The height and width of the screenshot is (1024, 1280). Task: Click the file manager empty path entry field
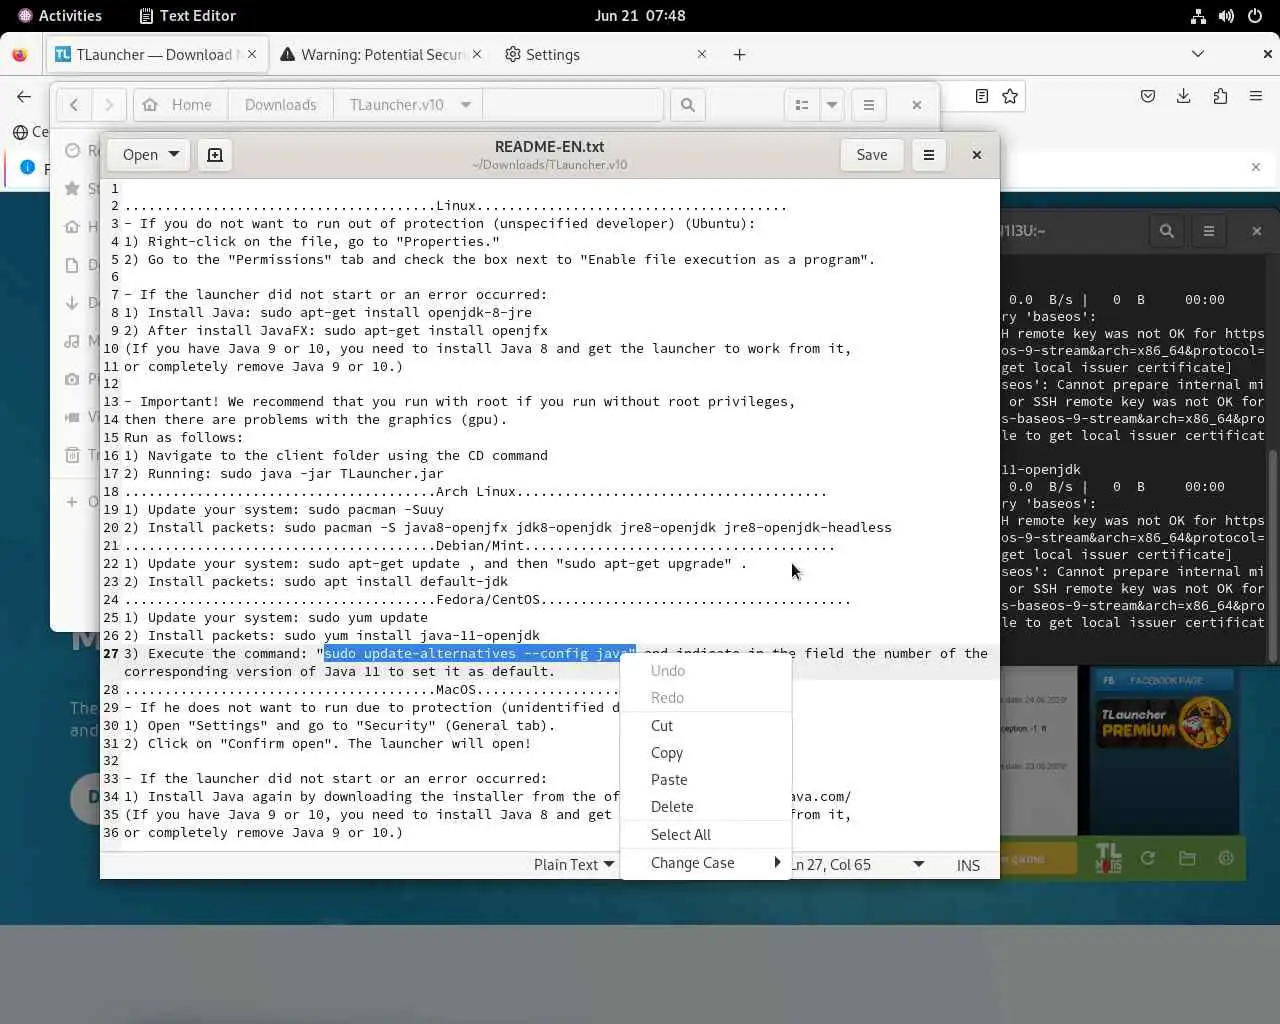click(573, 105)
